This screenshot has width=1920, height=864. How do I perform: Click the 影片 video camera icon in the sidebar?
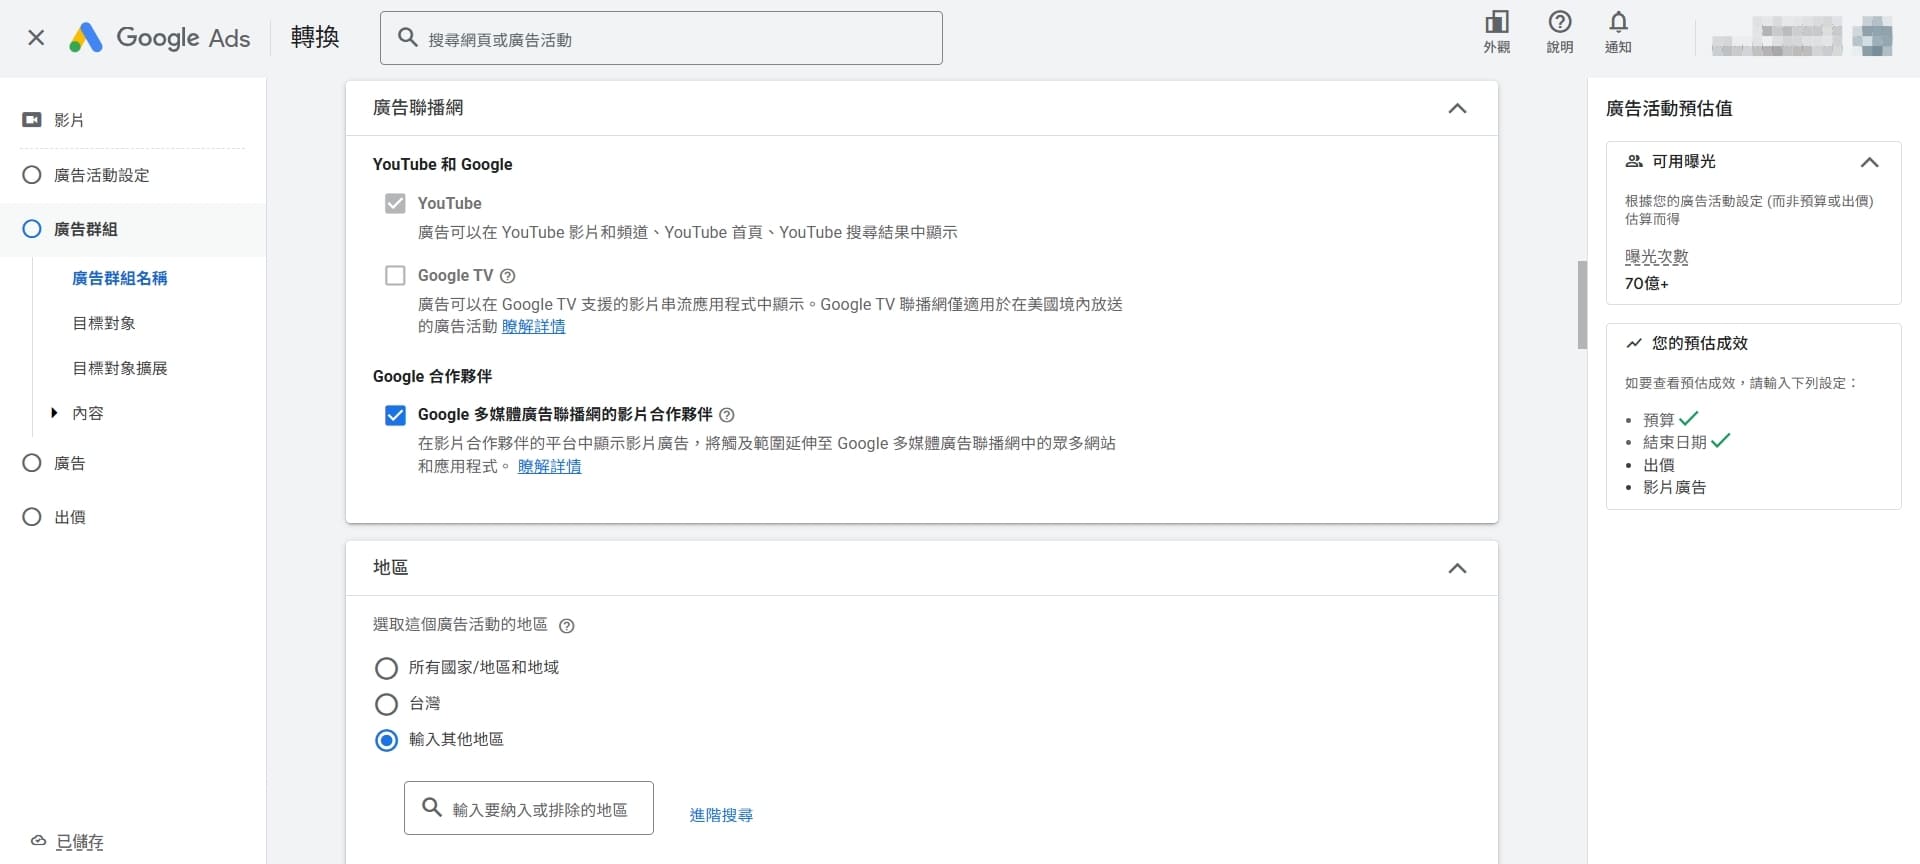tap(32, 120)
